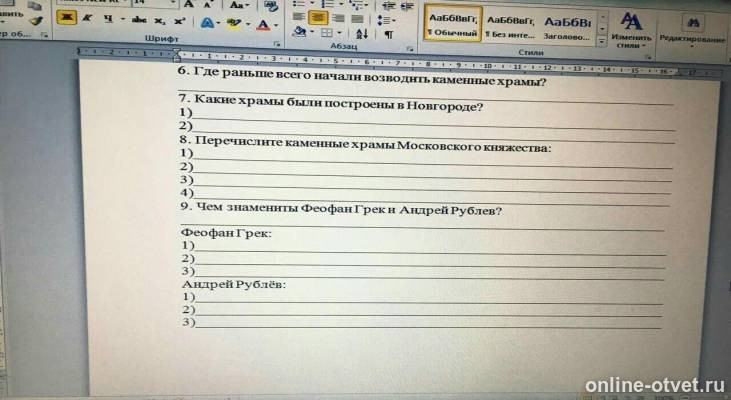Viewport: 731px width, 400px height.
Task: Decrease paragraph indent
Action: tap(388, 6)
